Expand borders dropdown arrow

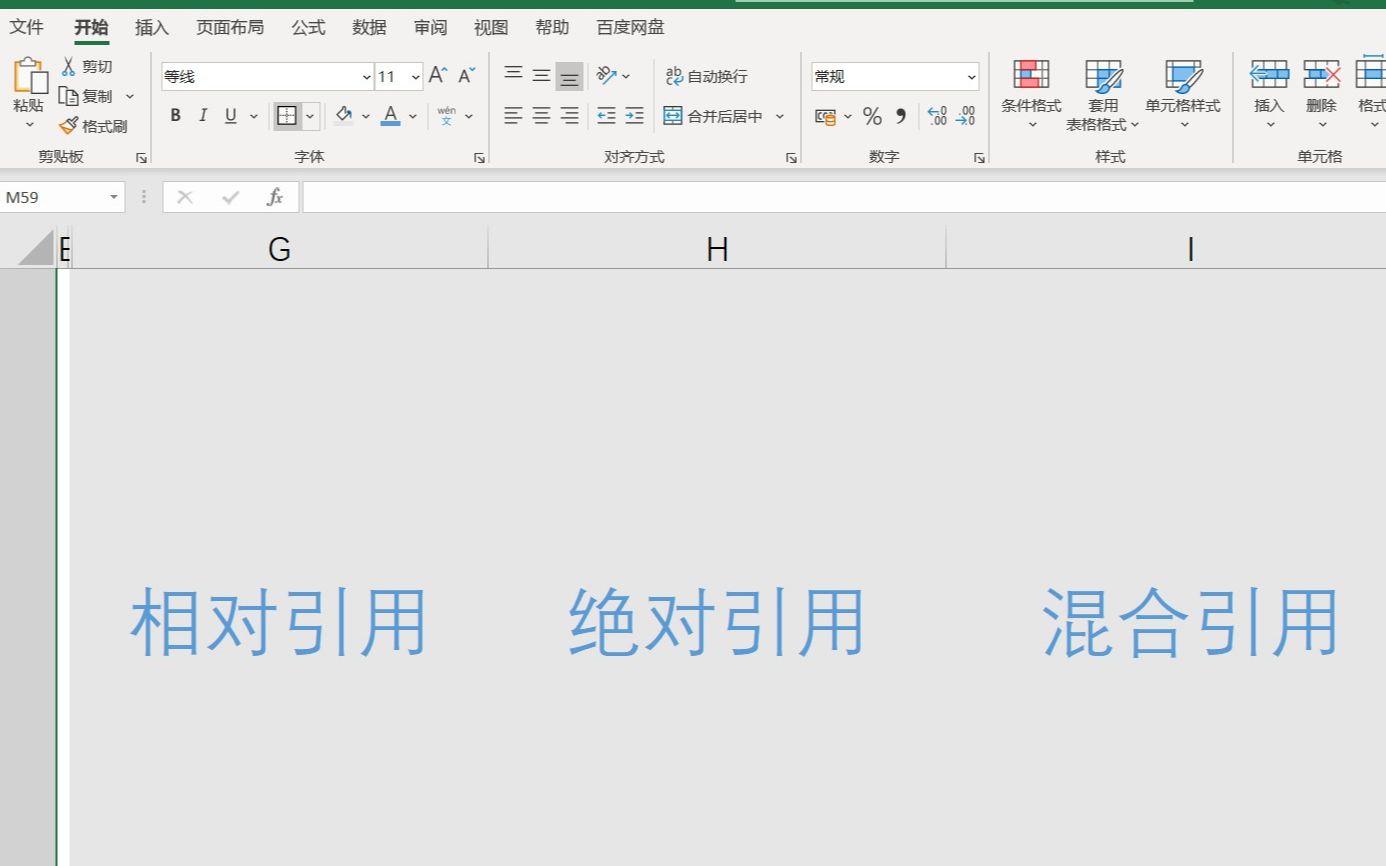click(310, 116)
